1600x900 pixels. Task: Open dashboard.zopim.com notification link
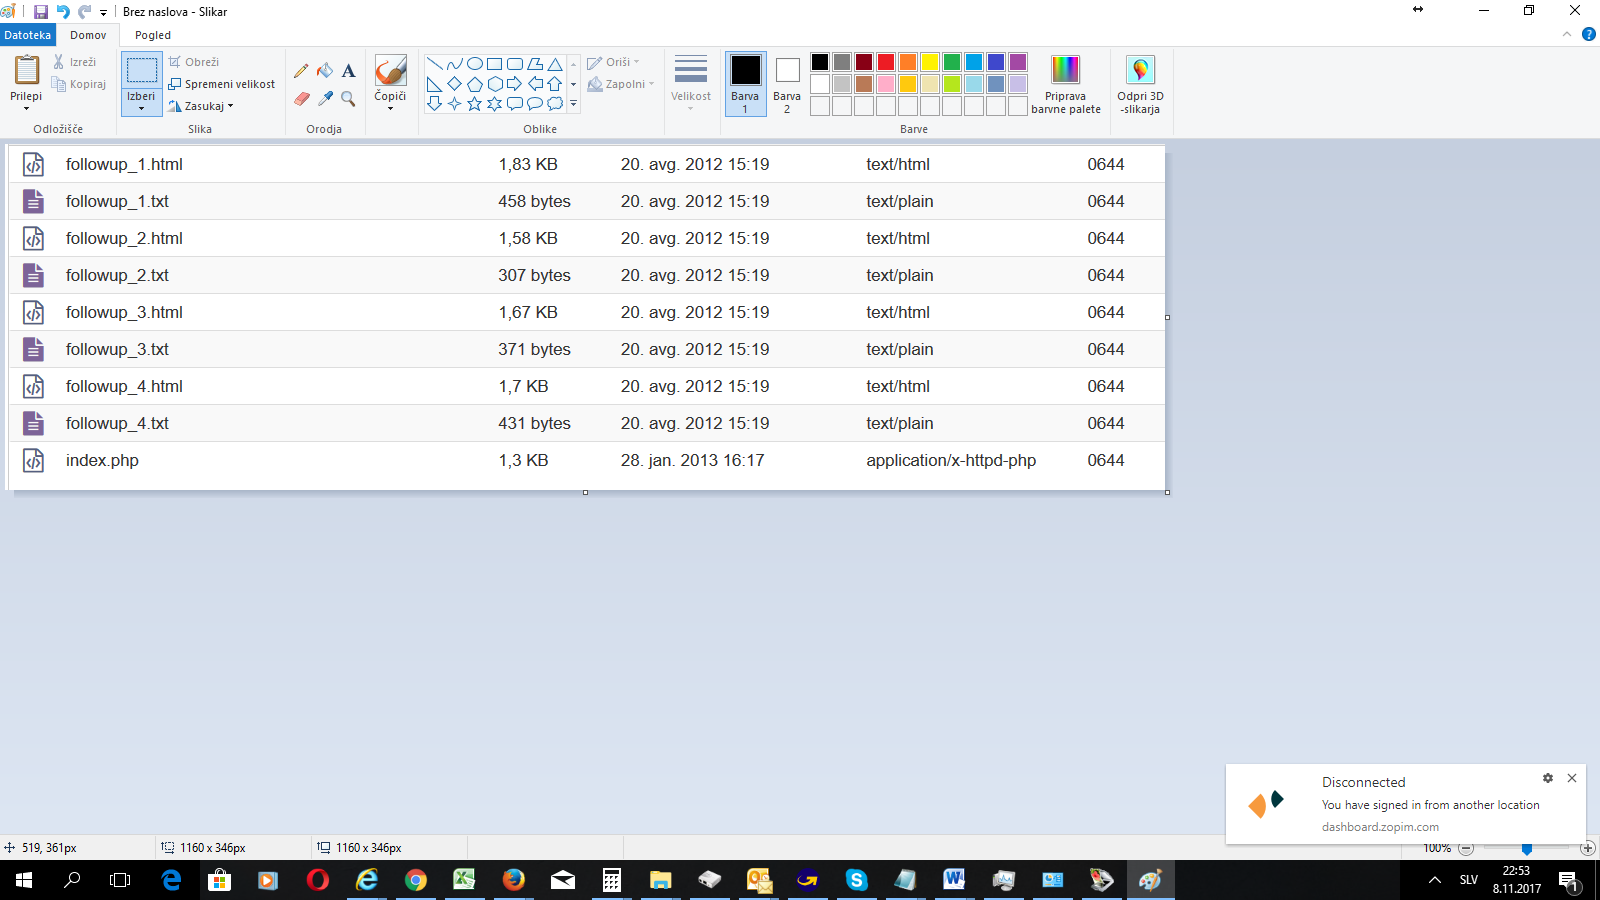1380,827
